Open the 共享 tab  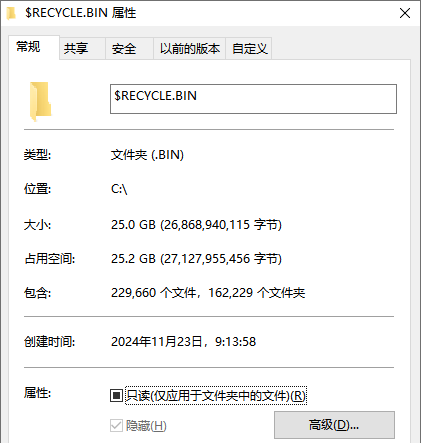(82, 49)
